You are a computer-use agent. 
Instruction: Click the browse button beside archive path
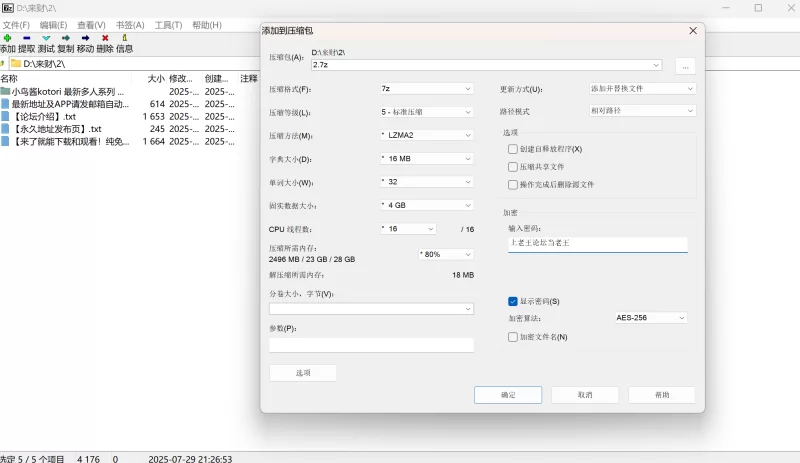coord(685,66)
